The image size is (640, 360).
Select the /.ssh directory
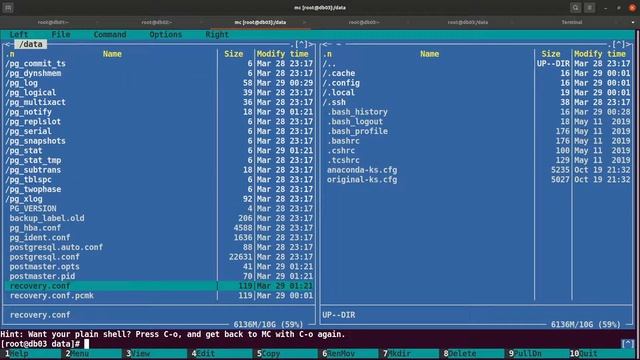coord(477,102)
